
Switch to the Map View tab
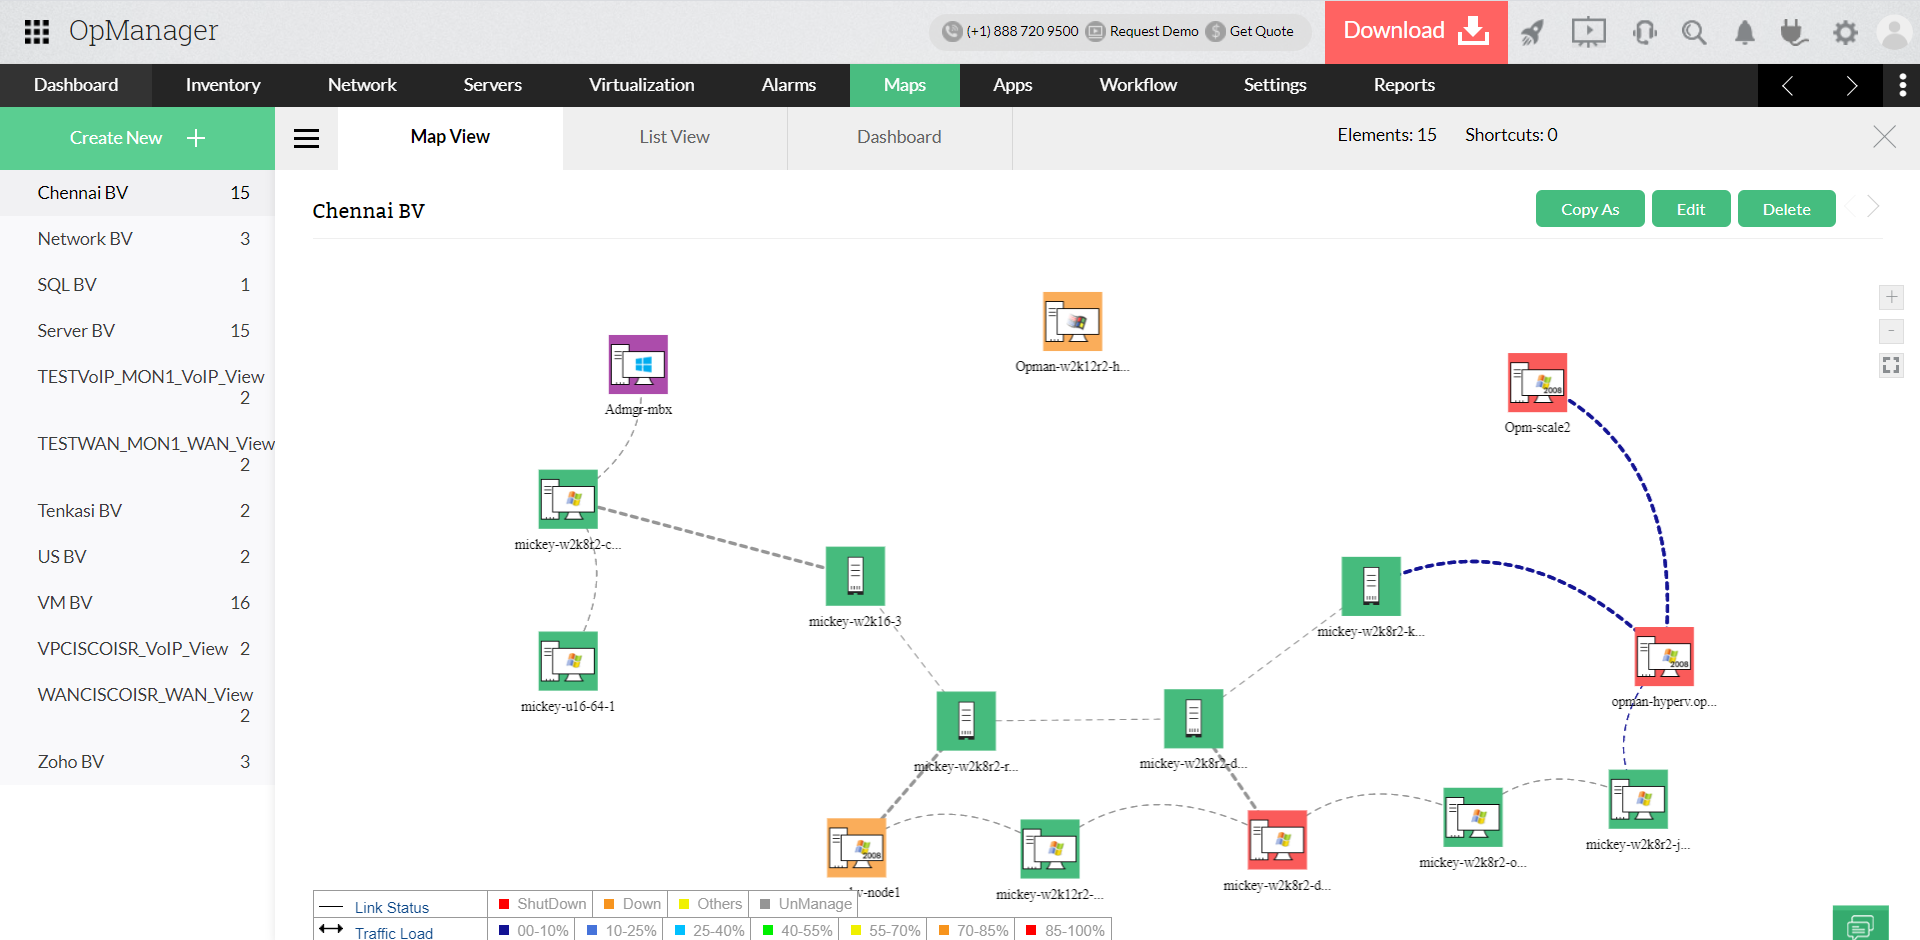[450, 137]
